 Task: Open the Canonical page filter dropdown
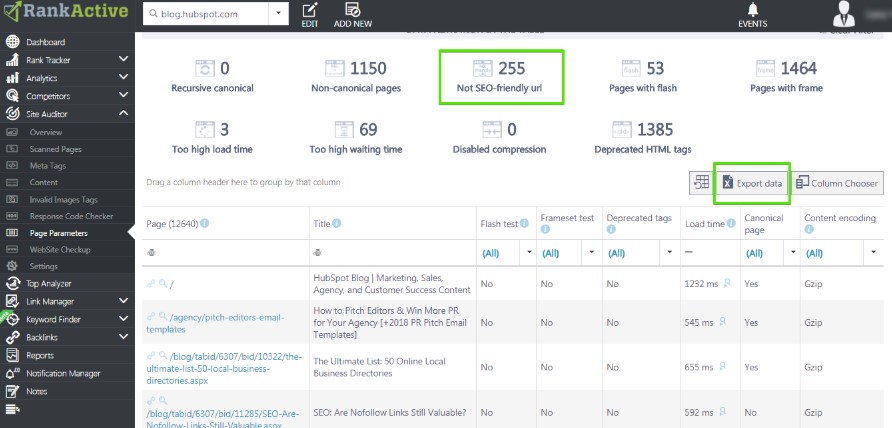[x=789, y=253]
